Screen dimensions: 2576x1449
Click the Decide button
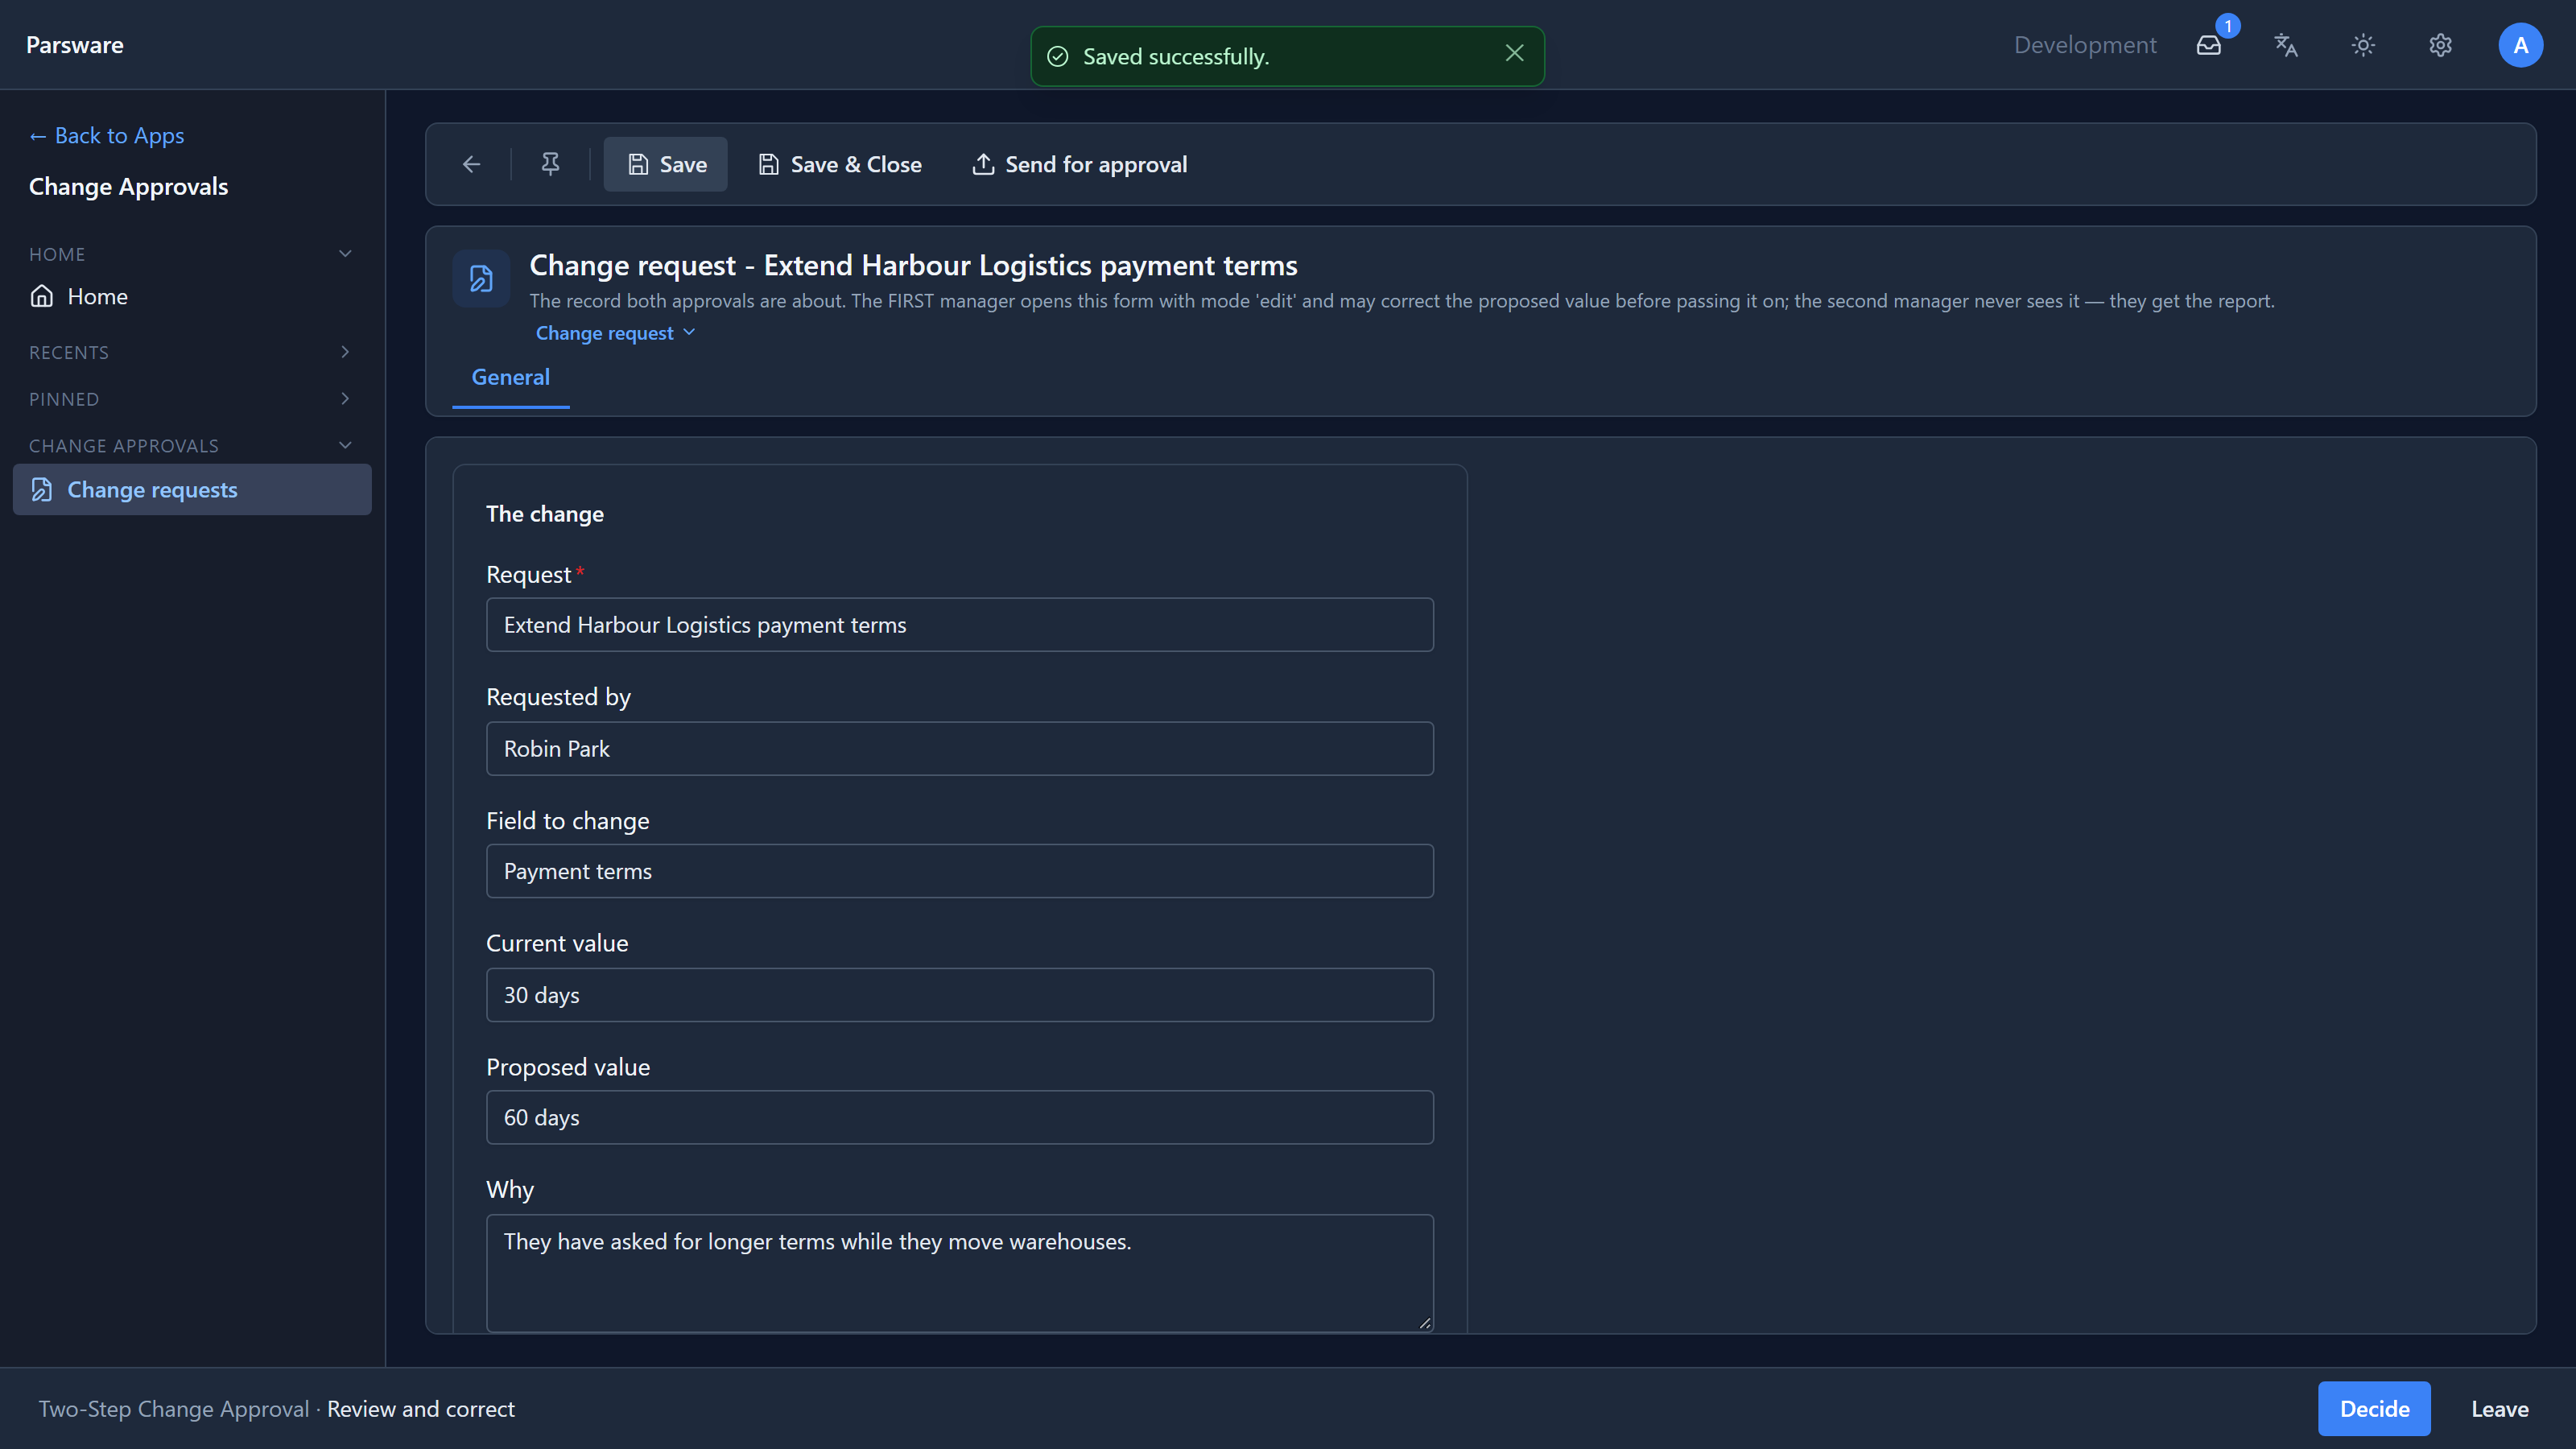tap(2374, 1409)
